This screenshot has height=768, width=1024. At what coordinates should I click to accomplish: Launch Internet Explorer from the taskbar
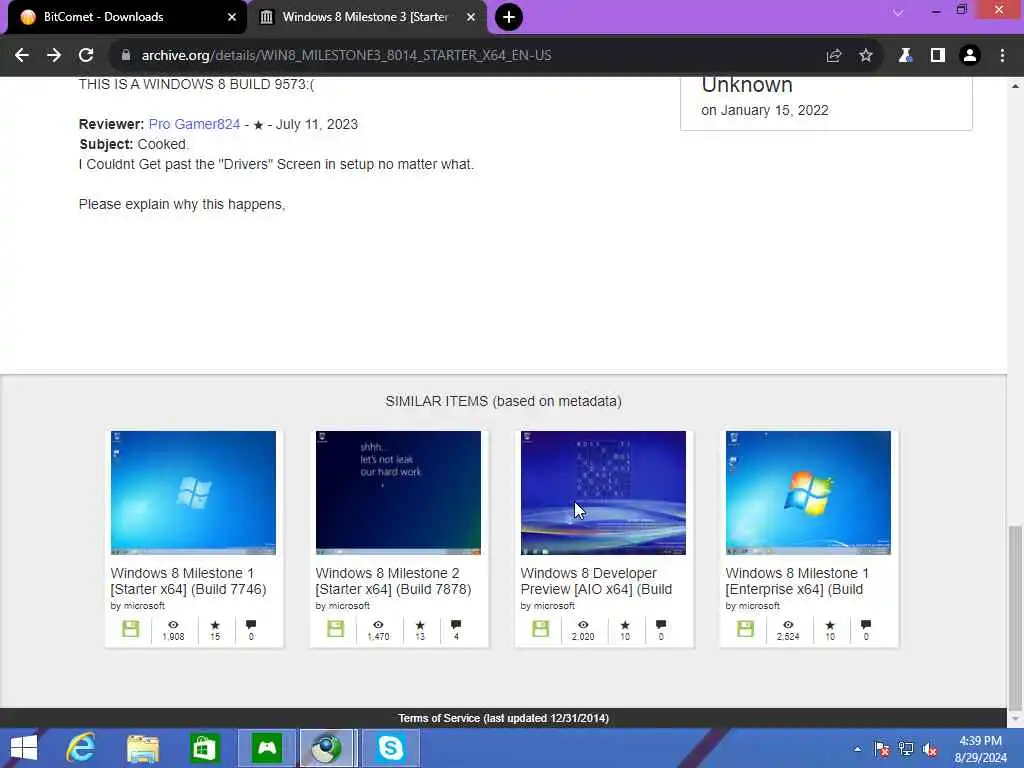click(81, 748)
